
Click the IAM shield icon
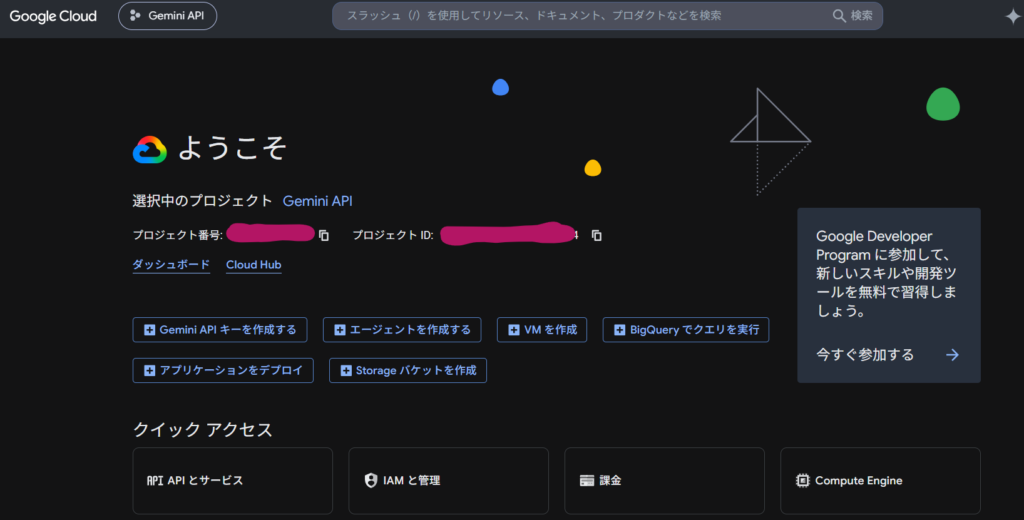click(371, 480)
